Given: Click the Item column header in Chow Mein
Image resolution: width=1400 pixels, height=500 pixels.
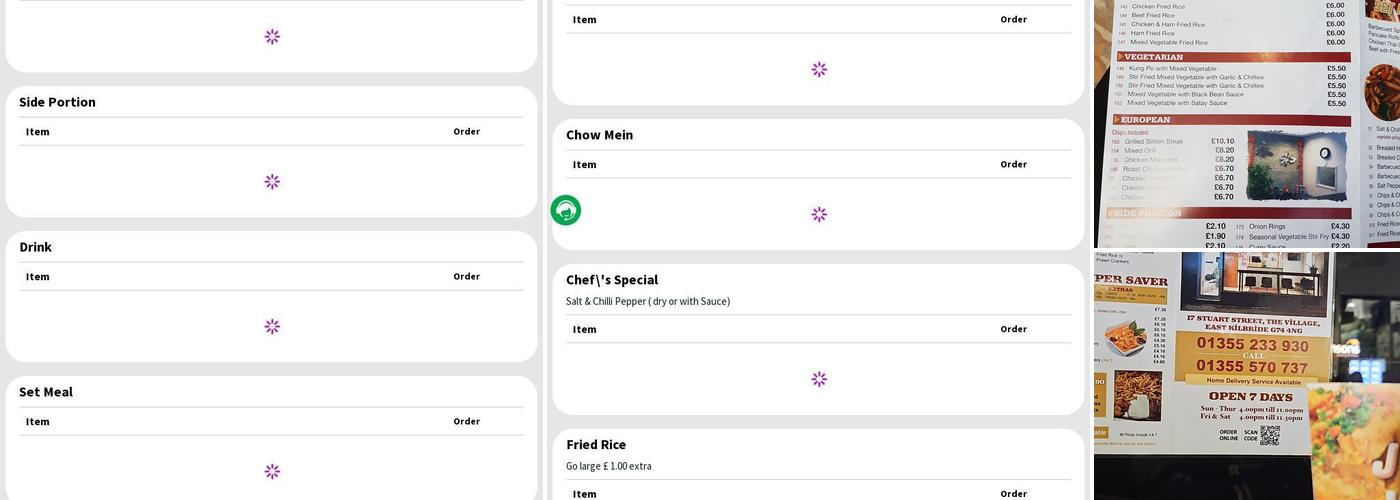Looking at the screenshot, I should [x=585, y=165].
